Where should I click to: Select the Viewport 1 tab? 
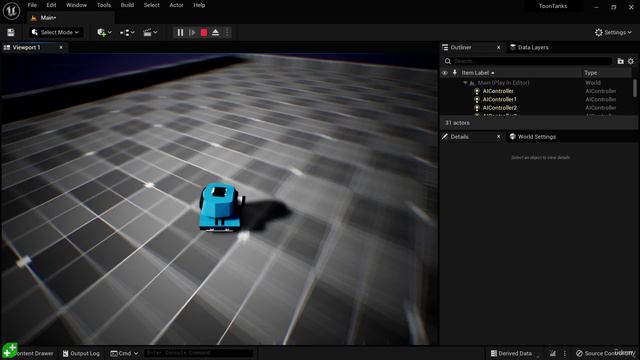tap(27, 47)
